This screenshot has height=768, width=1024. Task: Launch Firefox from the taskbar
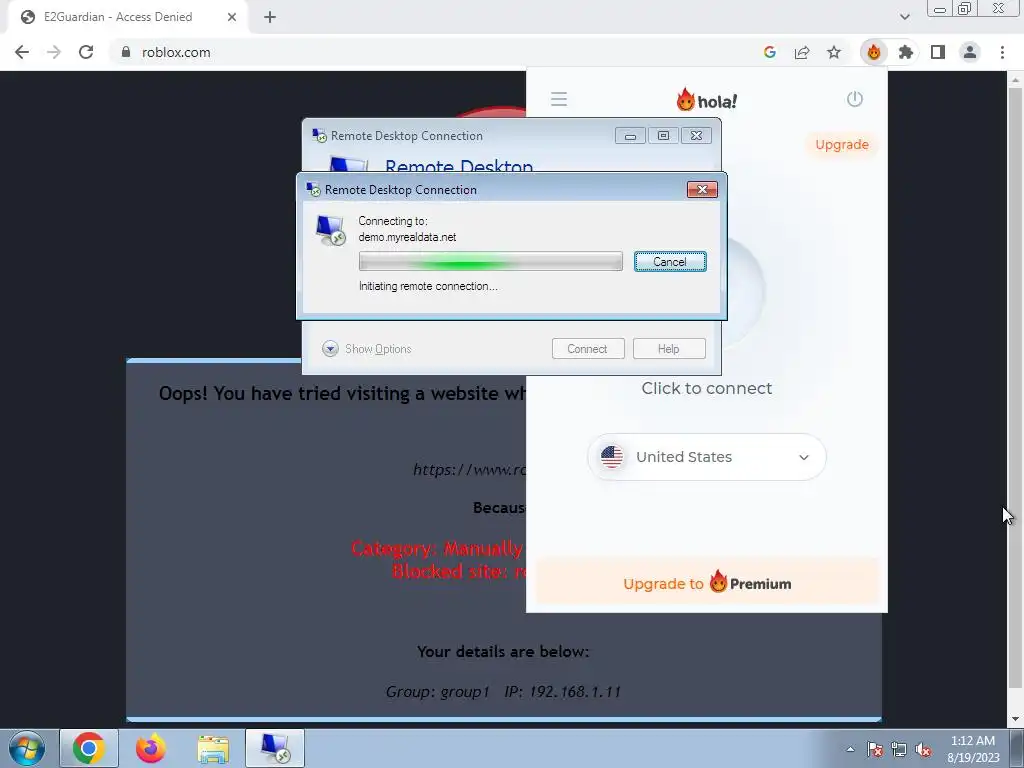coord(151,748)
